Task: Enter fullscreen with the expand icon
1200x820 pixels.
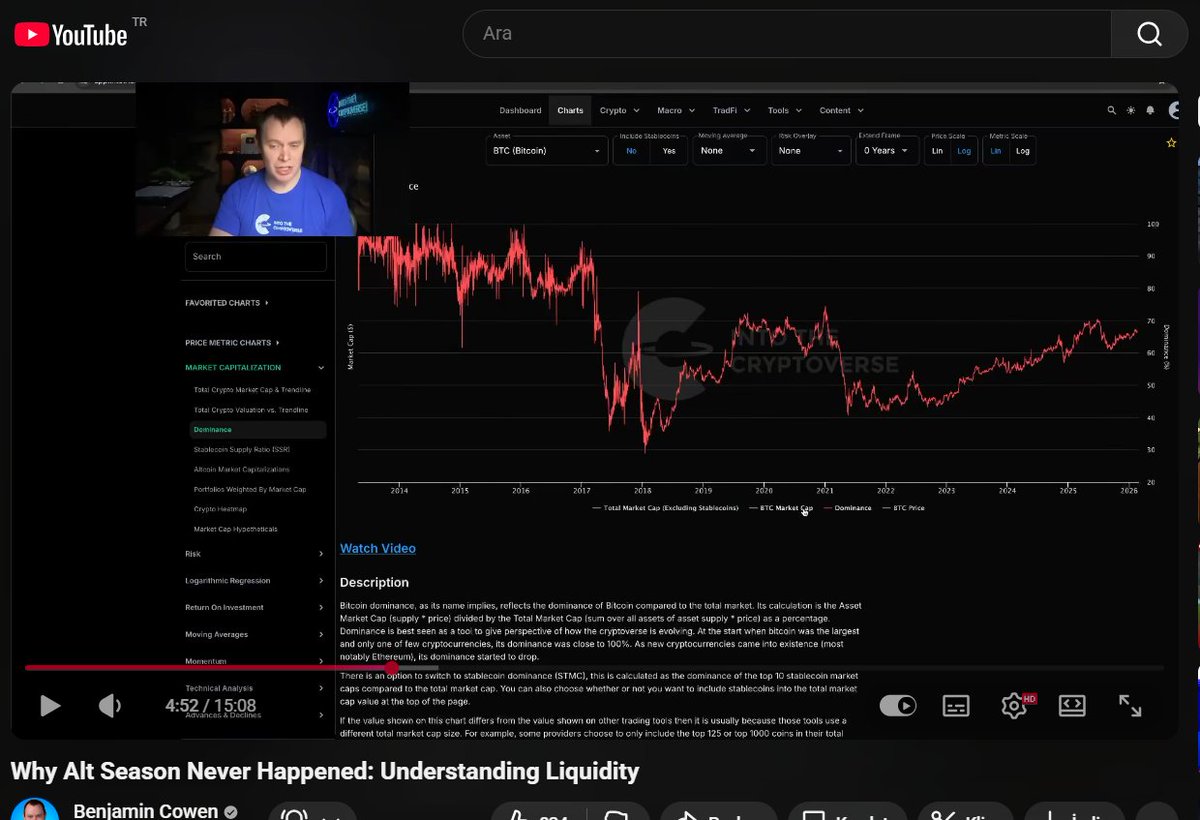Action: click(1130, 706)
